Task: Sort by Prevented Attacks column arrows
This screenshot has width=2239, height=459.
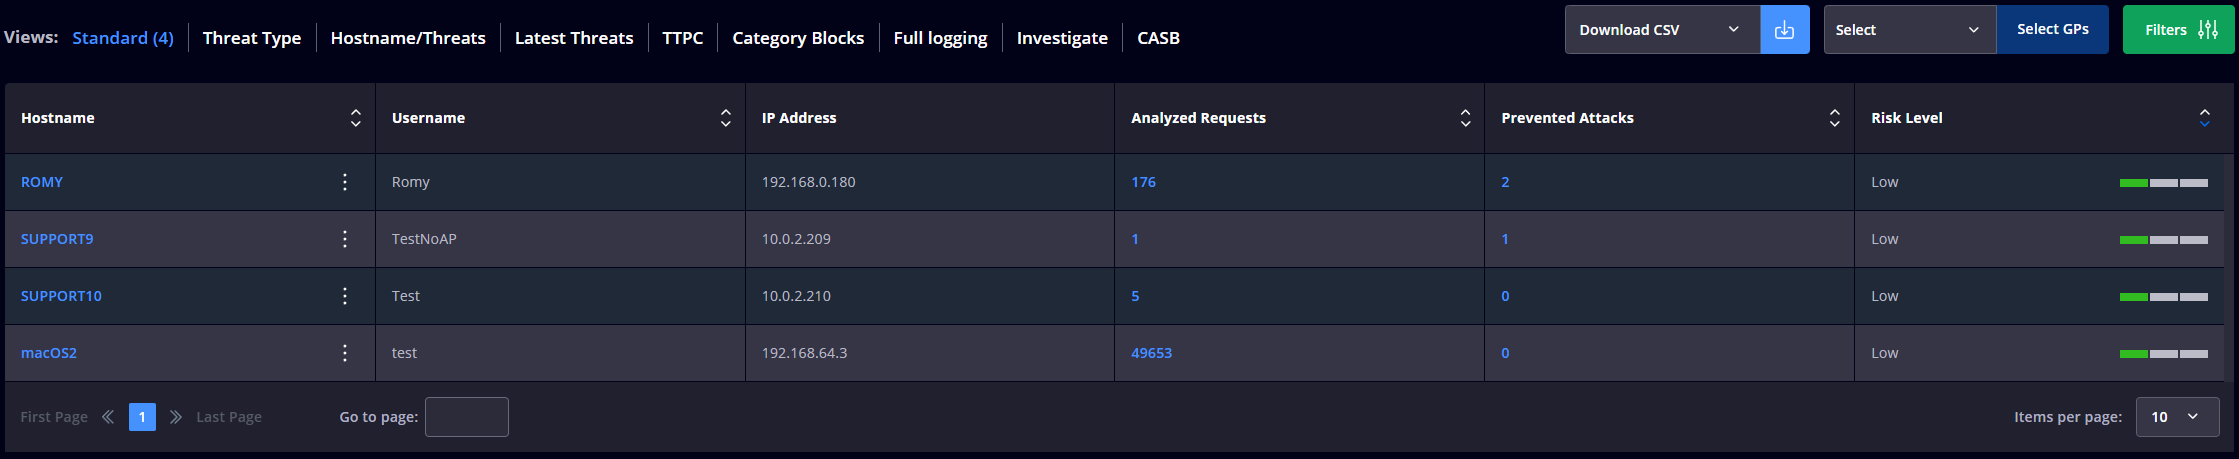Action: click(x=1834, y=118)
